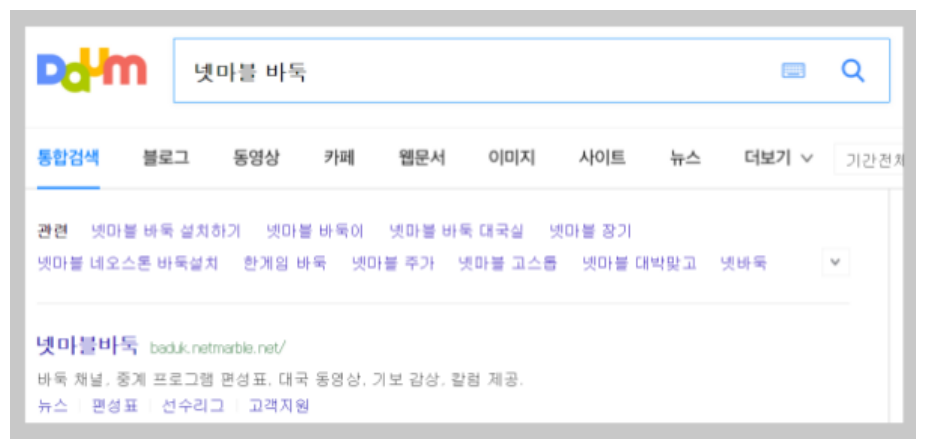925x447 pixels.
Task: Click related search 넷마블 바둑 설치하기
Action: pyautogui.click(x=166, y=231)
